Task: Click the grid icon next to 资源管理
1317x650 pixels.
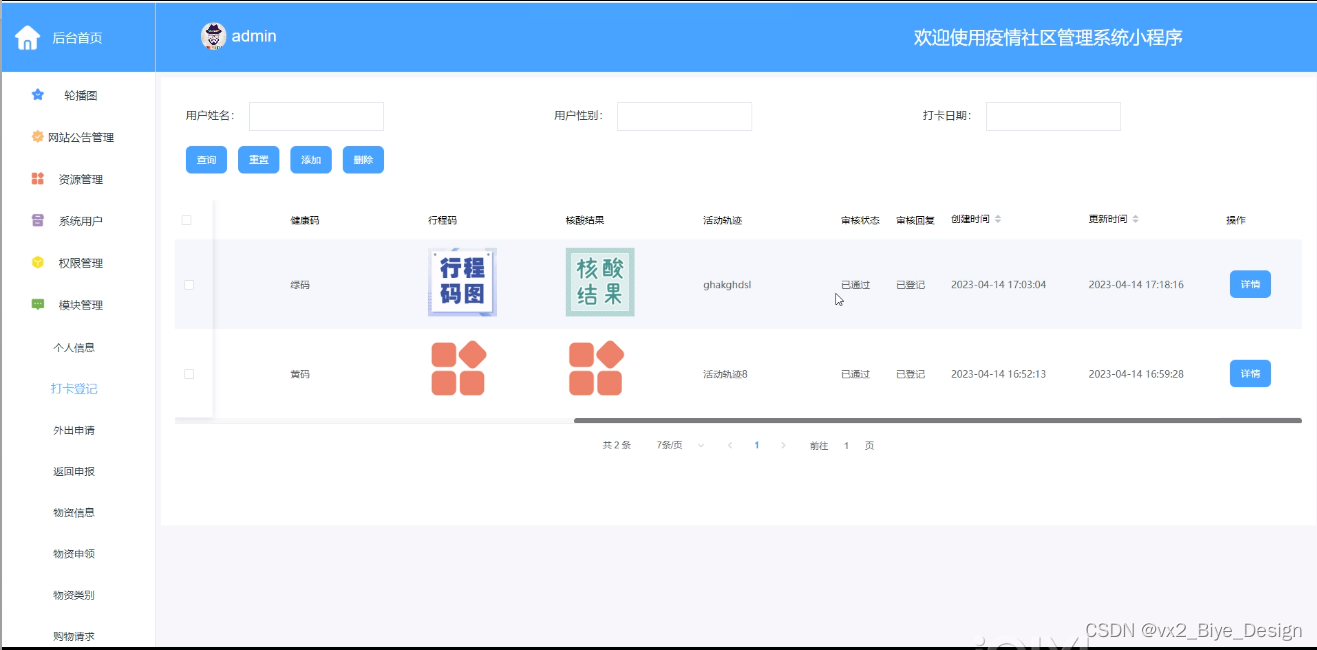Action: coord(38,179)
